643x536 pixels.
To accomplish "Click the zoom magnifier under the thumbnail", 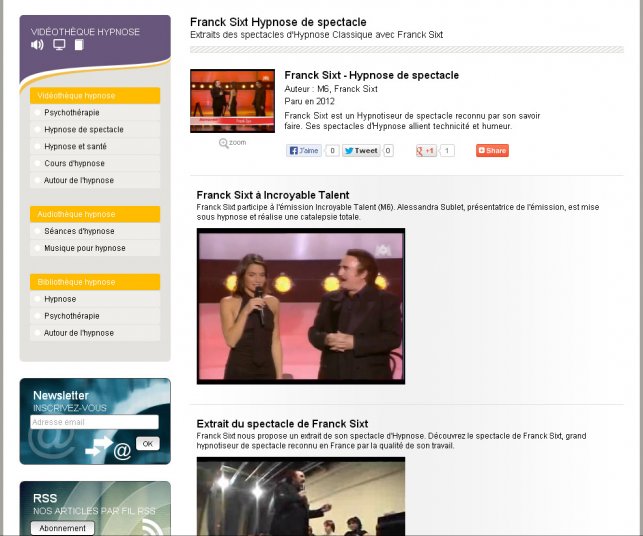I will [x=232, y=143].
